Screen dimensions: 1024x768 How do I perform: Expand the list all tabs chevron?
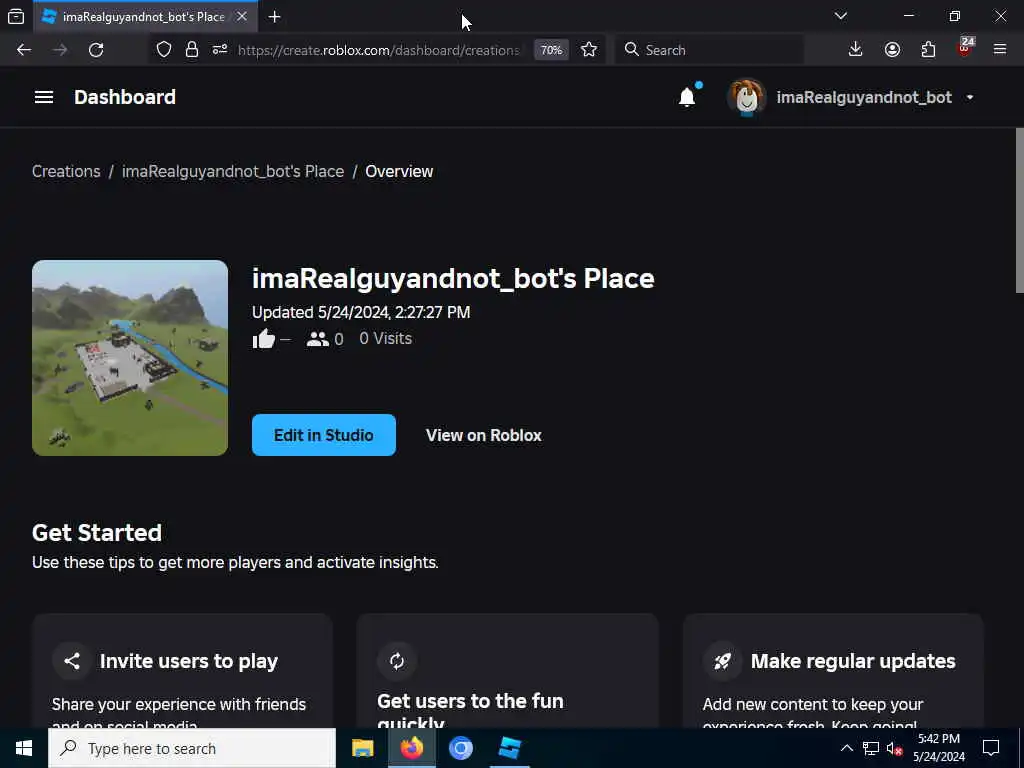840,16
